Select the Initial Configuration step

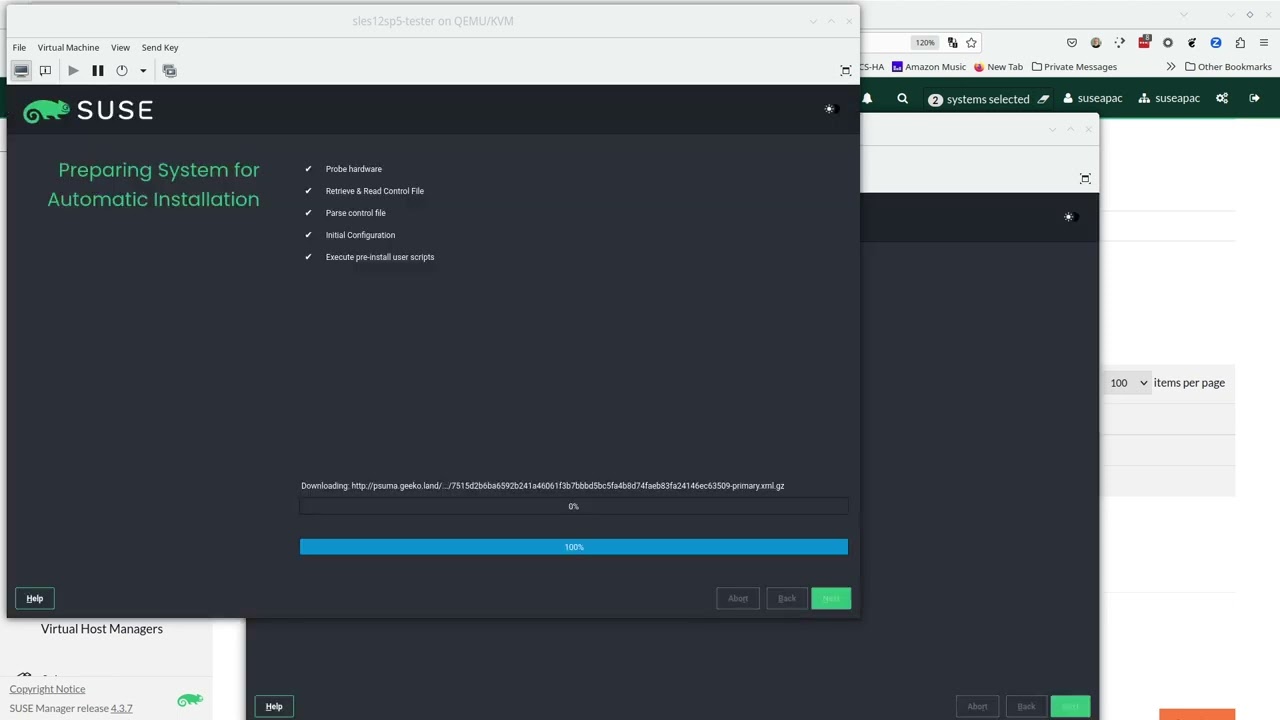360,235
